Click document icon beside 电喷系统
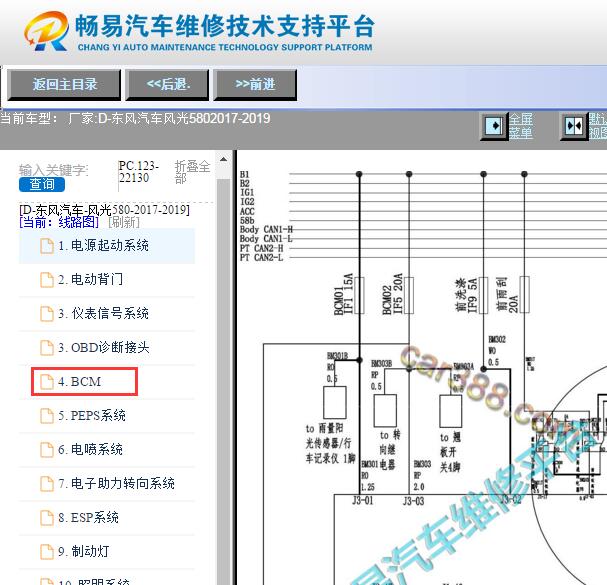The image size is (607, 585). [47, 450]
